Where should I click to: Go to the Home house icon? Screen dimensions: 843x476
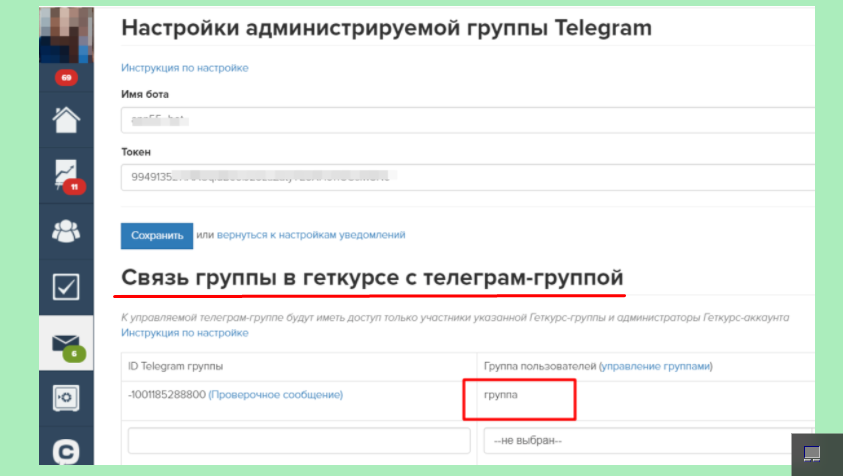coord(67,118)
